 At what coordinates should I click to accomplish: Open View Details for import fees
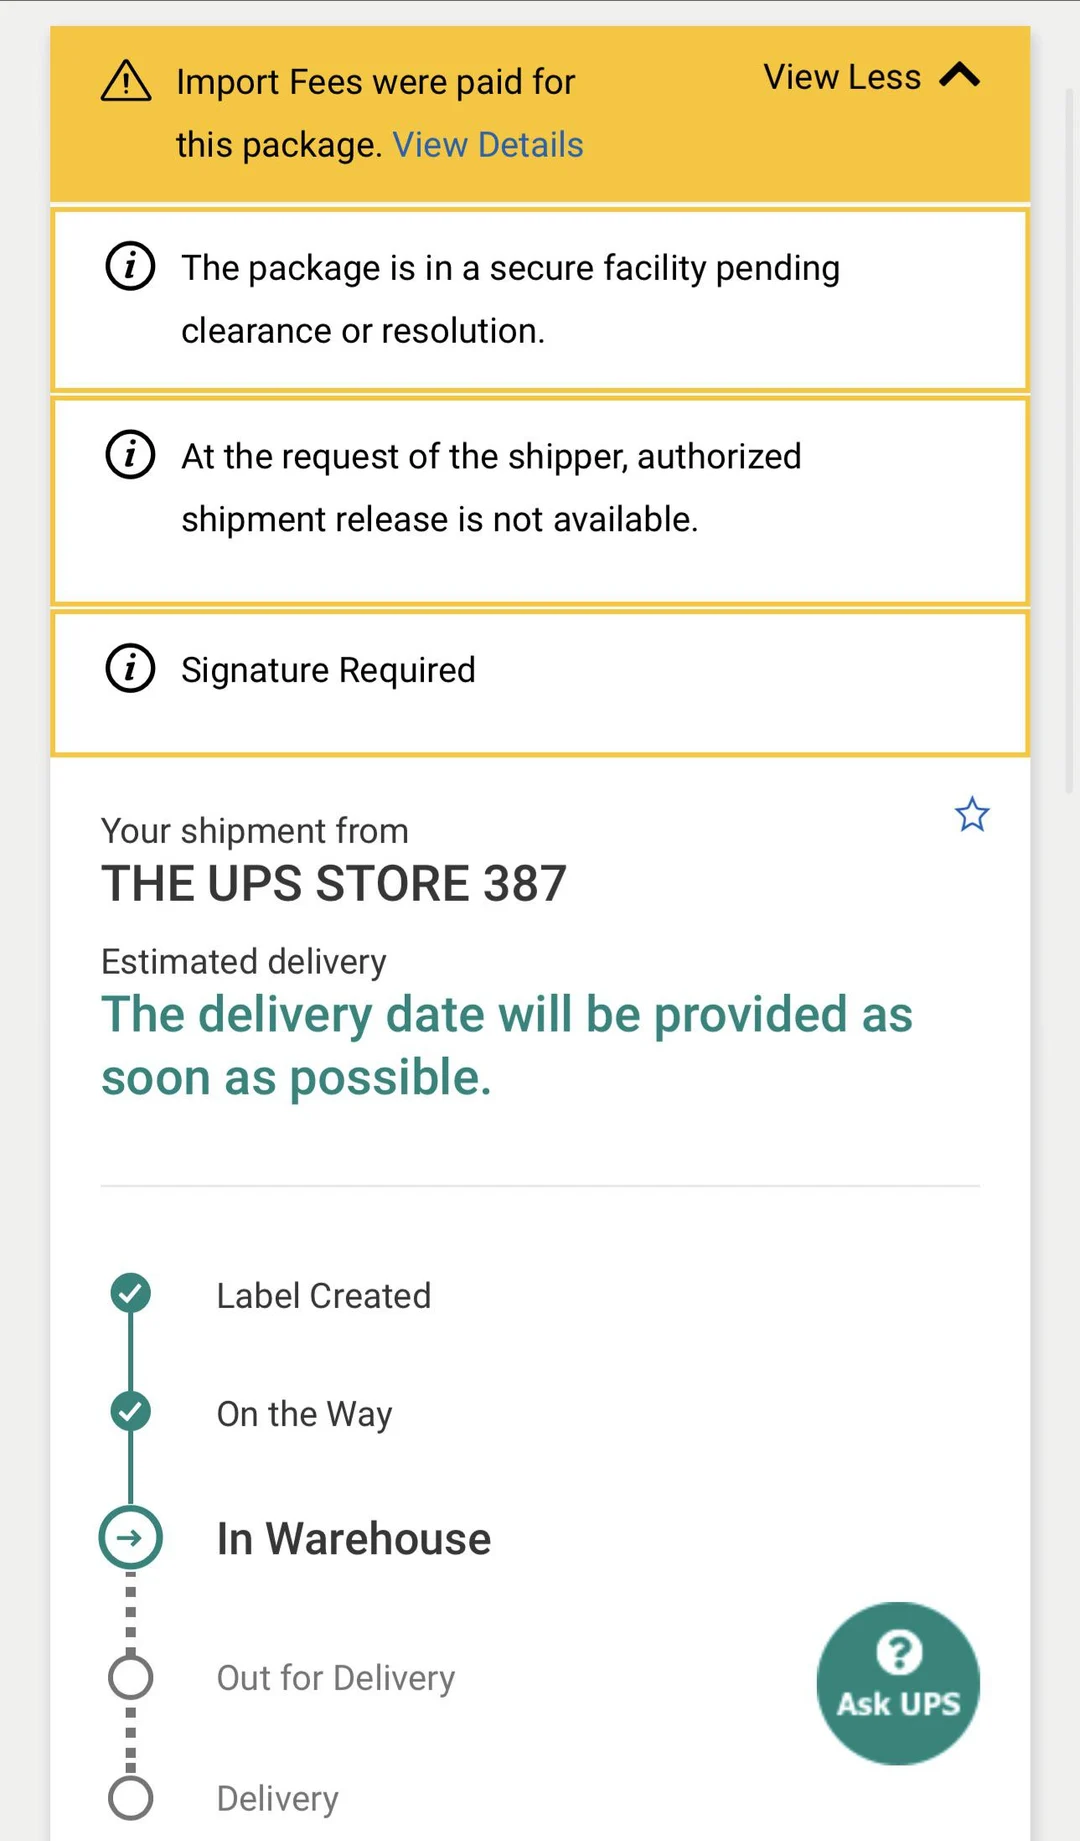[x=488, y=144]
